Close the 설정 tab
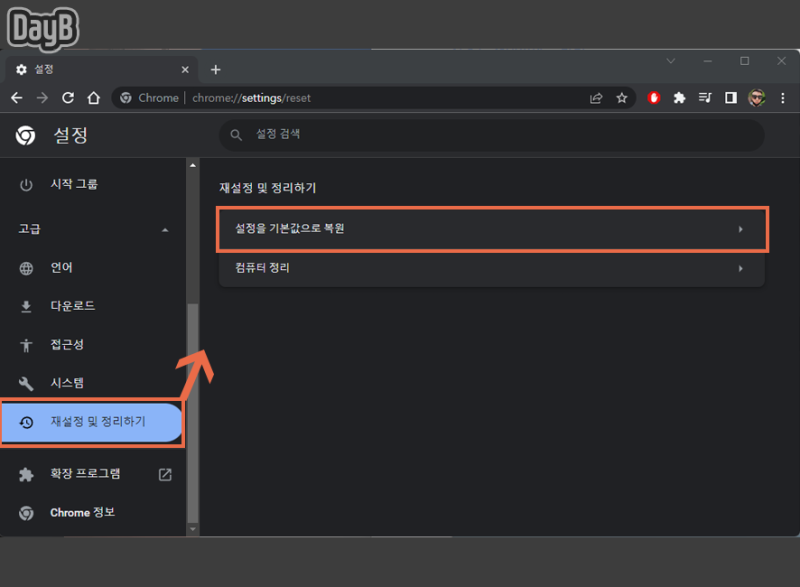This screenshot has width=800, height=587. [185, 69]
